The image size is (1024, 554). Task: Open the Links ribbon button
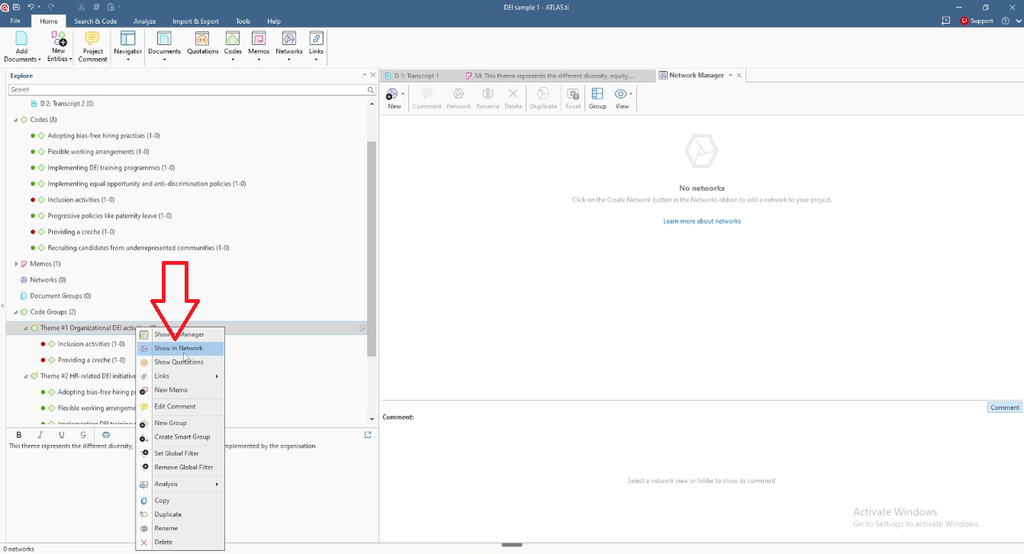click(316, 46)
